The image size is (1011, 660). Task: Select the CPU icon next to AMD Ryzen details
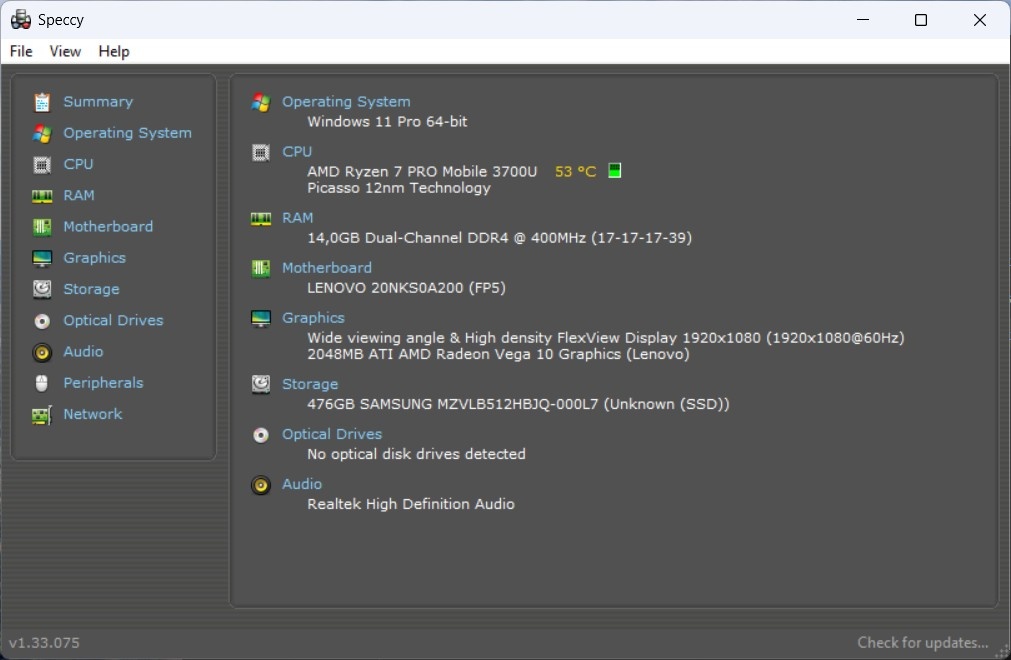(261, 151)
